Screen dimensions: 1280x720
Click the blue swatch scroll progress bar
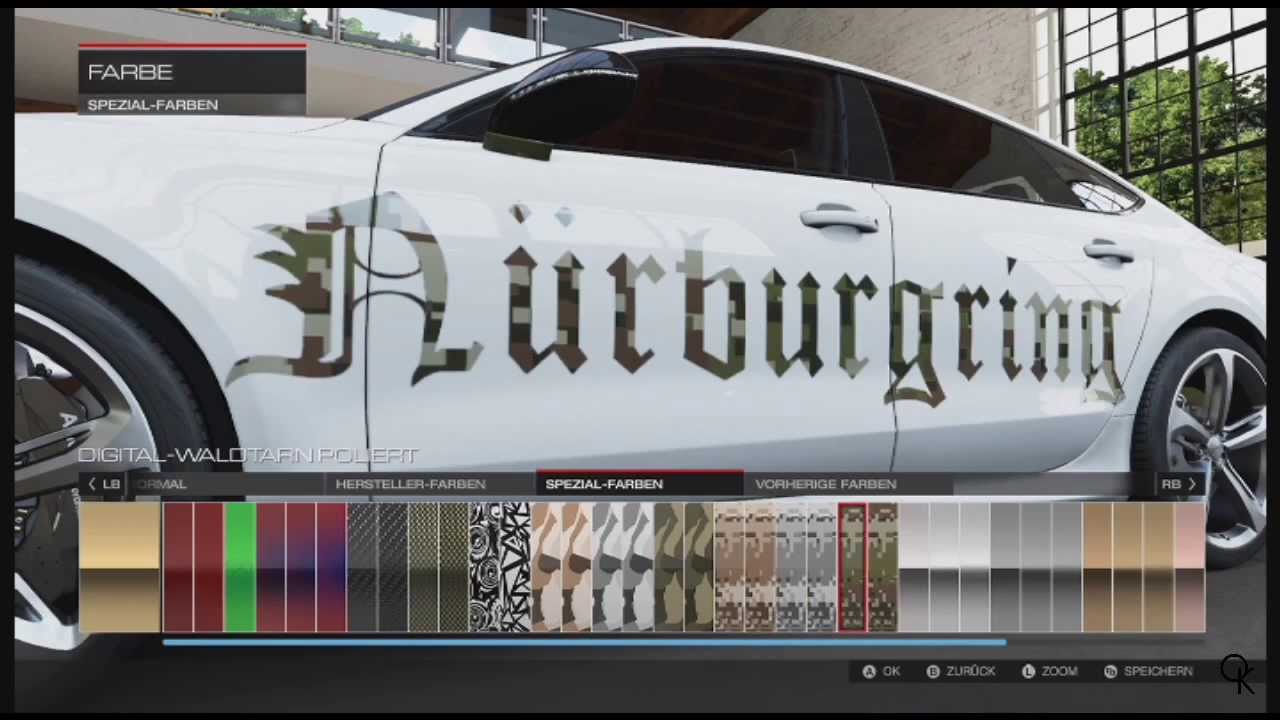click(x=584, y=642)
